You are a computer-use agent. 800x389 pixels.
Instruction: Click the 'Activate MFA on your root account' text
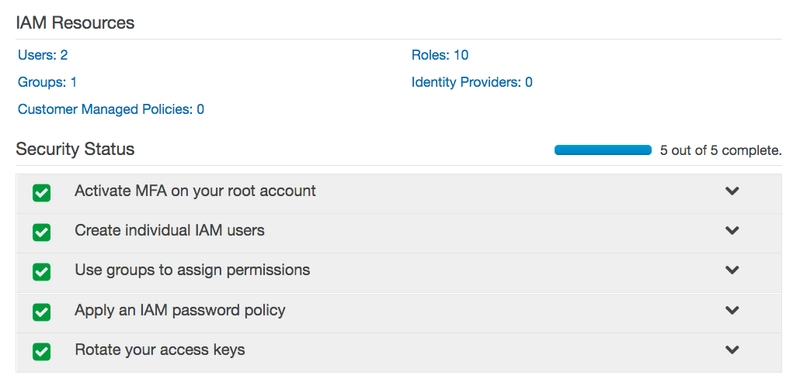[x=195, y=191]
